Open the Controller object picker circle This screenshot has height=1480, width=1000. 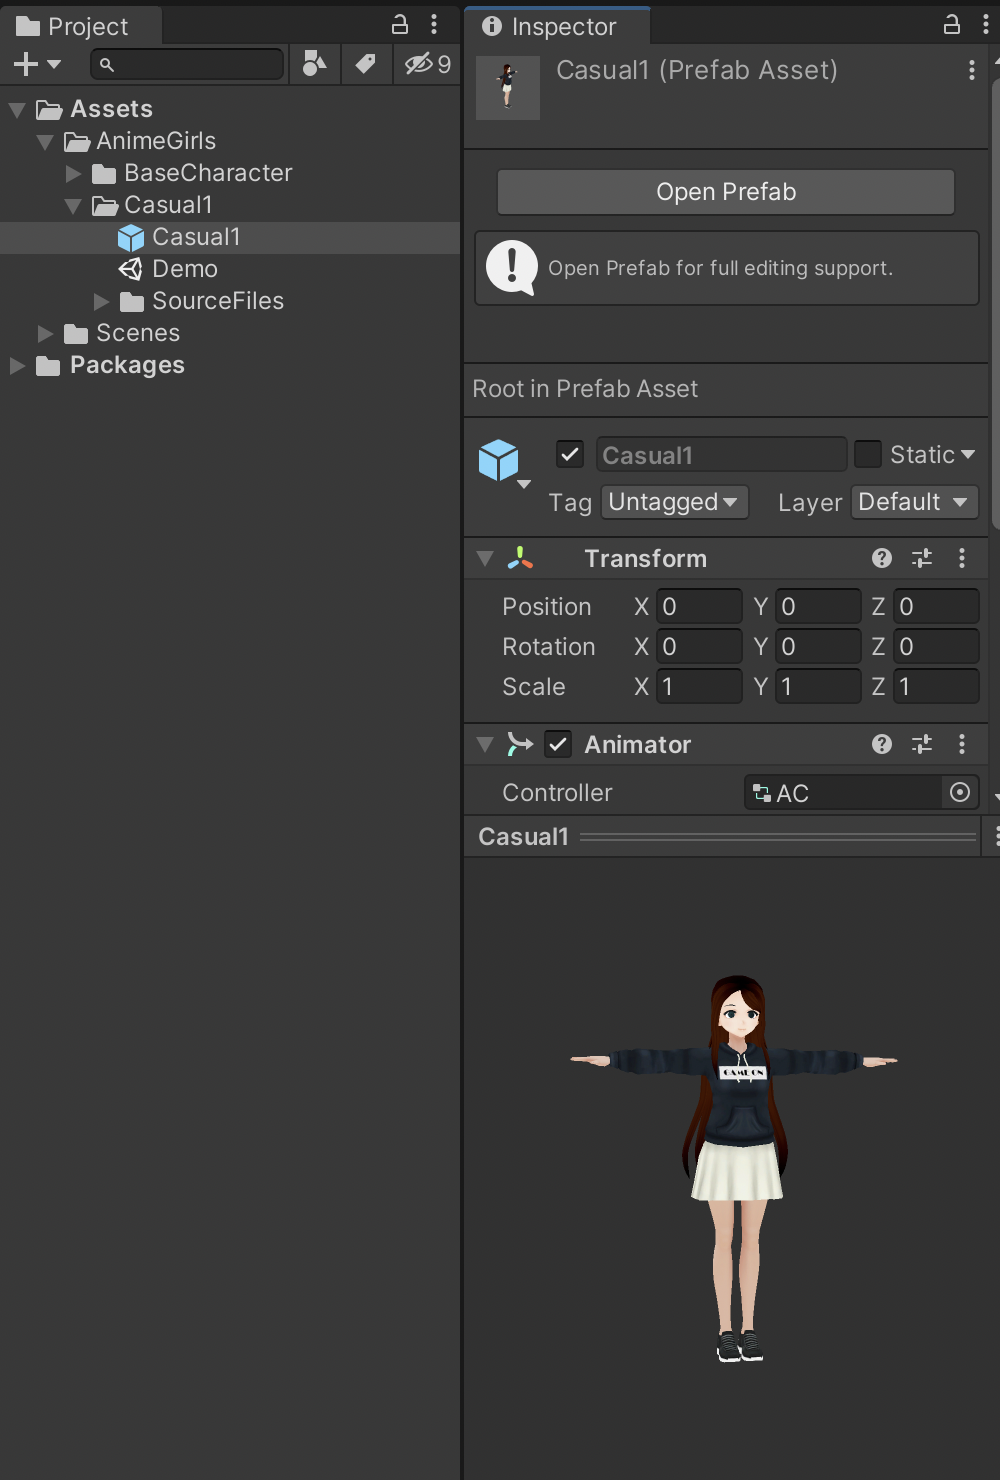click(x=960, y=793)
